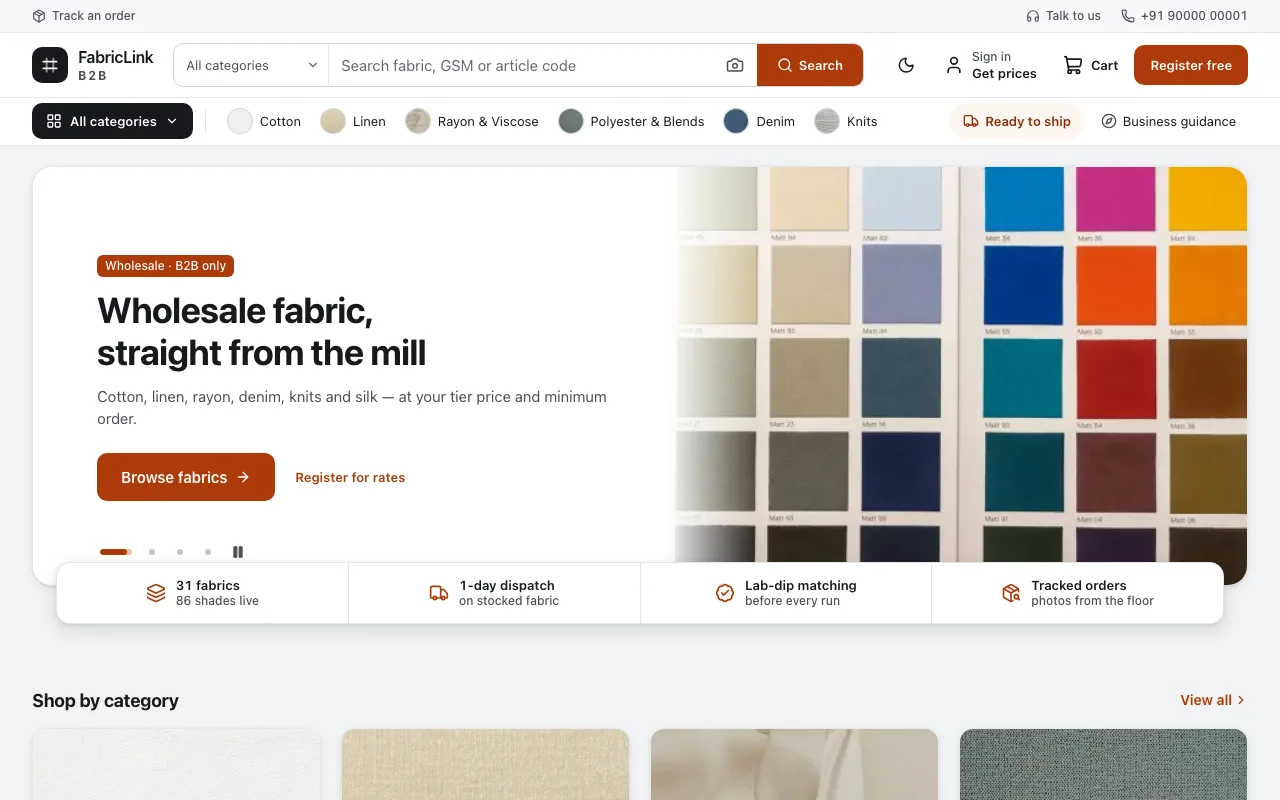Select the first active carousel indicator
Viewport: 1280px width, 800px height.
coord(115,552)
